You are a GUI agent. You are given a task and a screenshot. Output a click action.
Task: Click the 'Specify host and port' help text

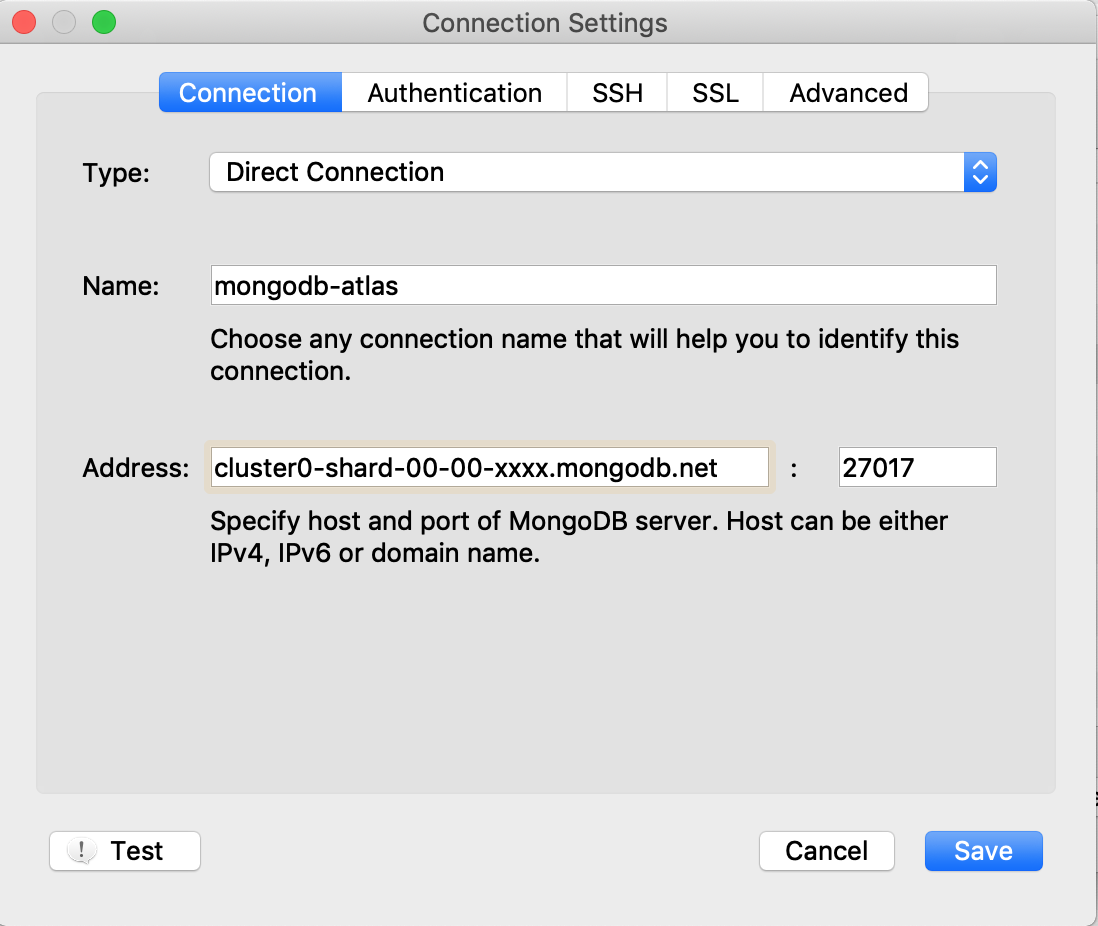(x=578, y=537)
